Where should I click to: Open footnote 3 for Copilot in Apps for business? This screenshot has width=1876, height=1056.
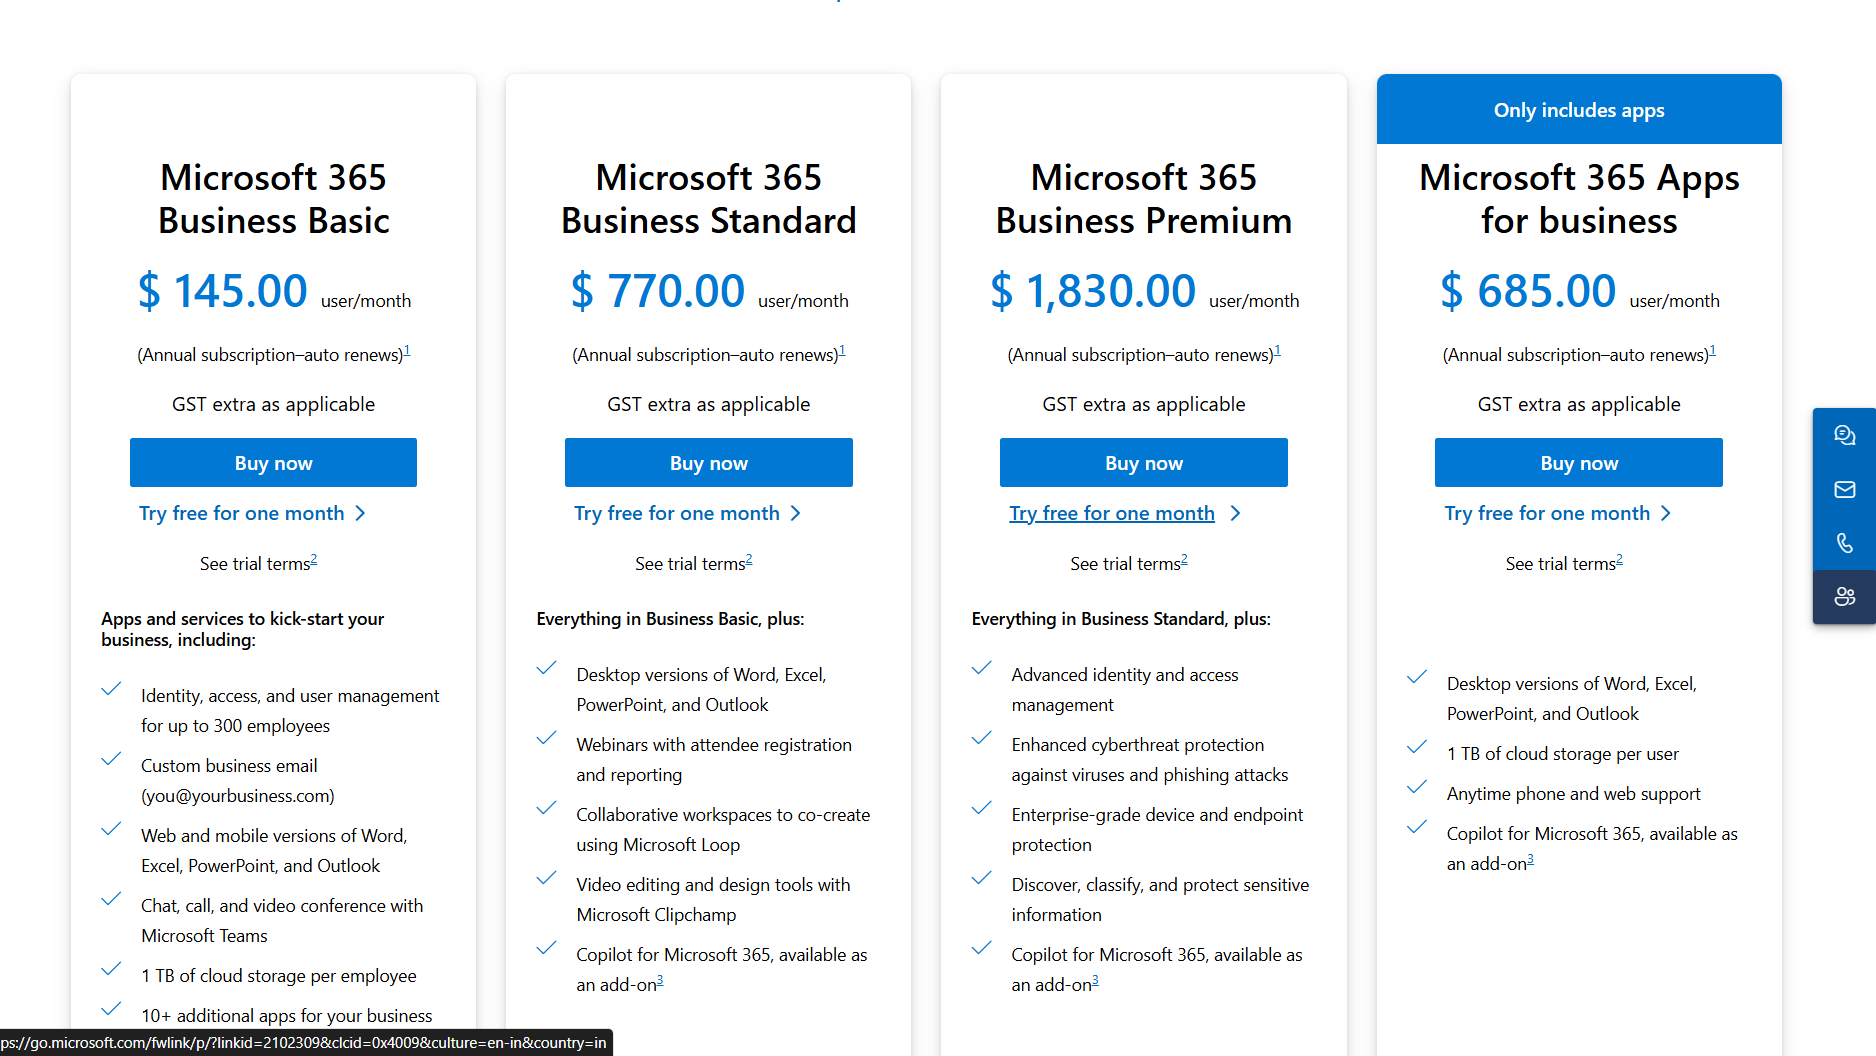1530,860
